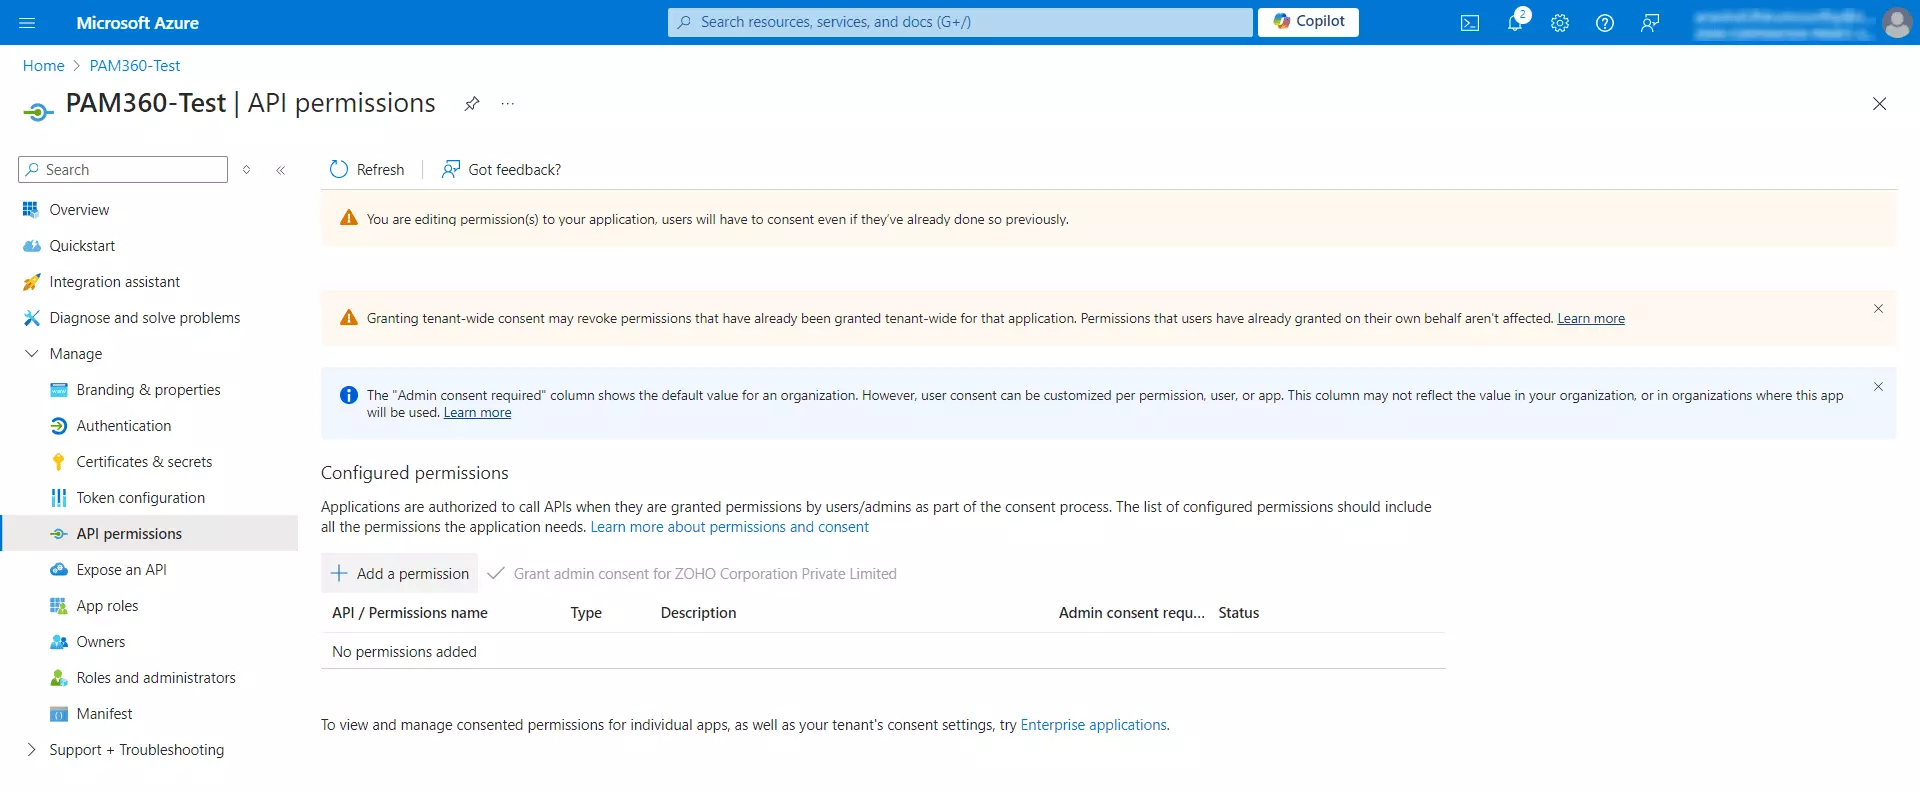Click the Home breadcrumb link
Image resolution: width=1920 pixels, height=792 pixels.
(x=43, y=66)
